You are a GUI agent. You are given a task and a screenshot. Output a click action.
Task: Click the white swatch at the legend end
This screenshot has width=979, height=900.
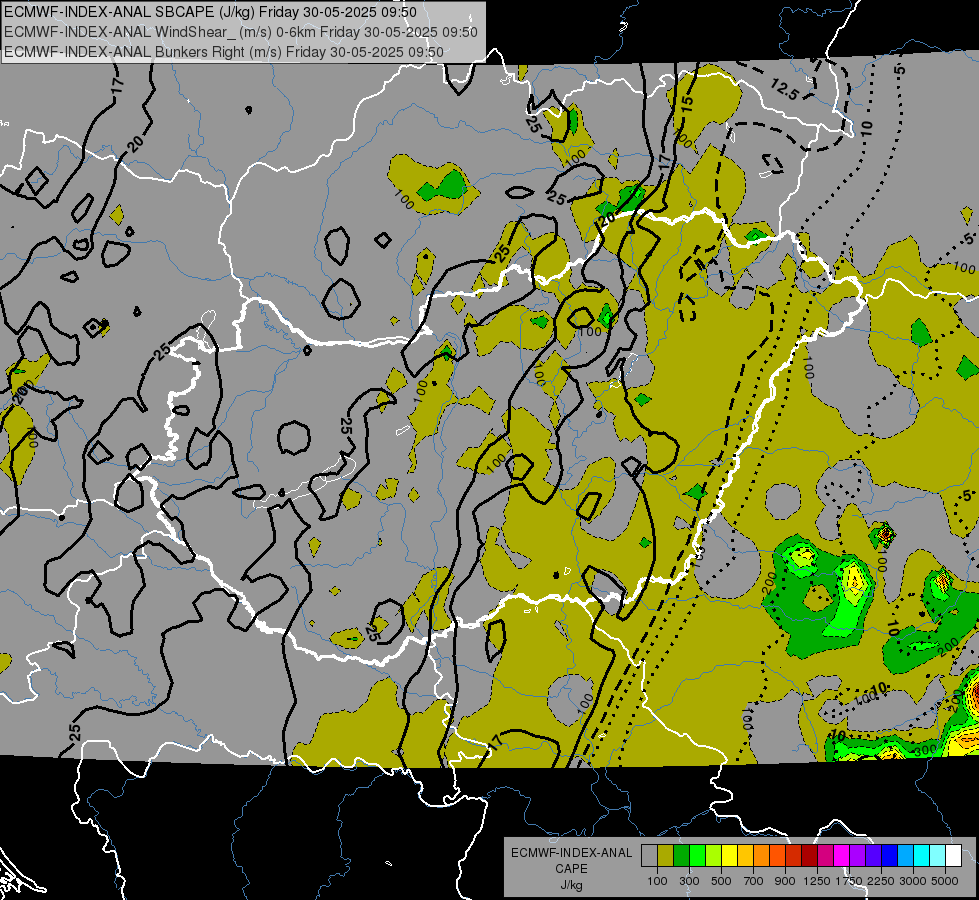[954, 855]
